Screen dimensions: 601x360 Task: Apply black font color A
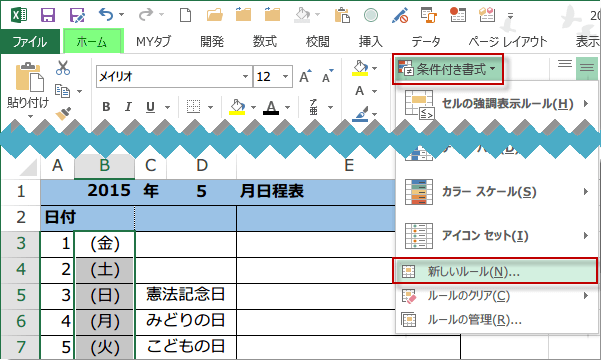pyautogui.click(x=271, y=107)
